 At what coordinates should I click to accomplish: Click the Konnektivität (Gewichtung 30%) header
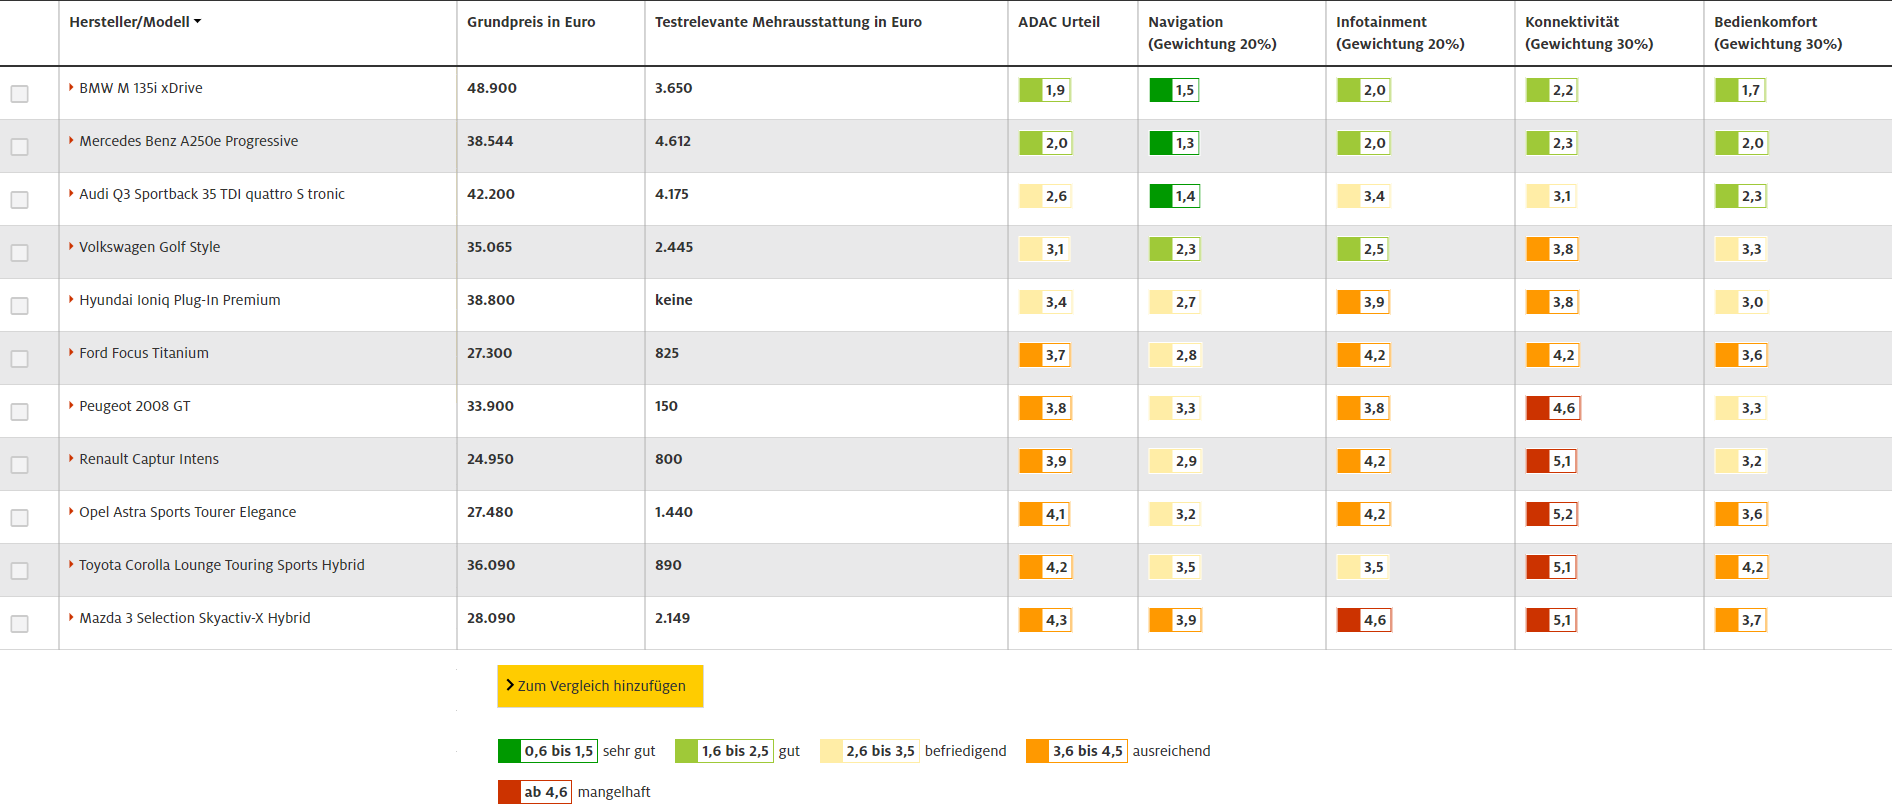click(1589, 33)
